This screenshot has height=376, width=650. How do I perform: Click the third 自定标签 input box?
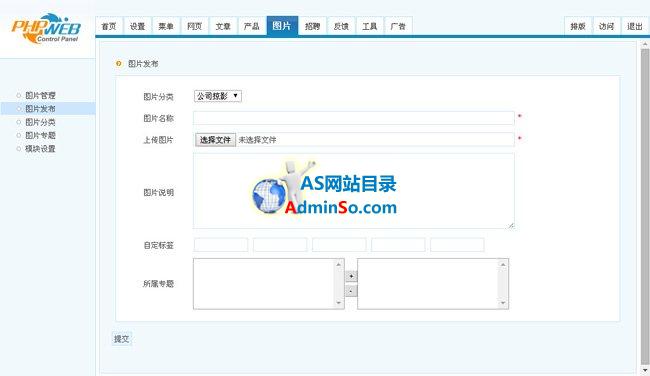coord(339,245)
